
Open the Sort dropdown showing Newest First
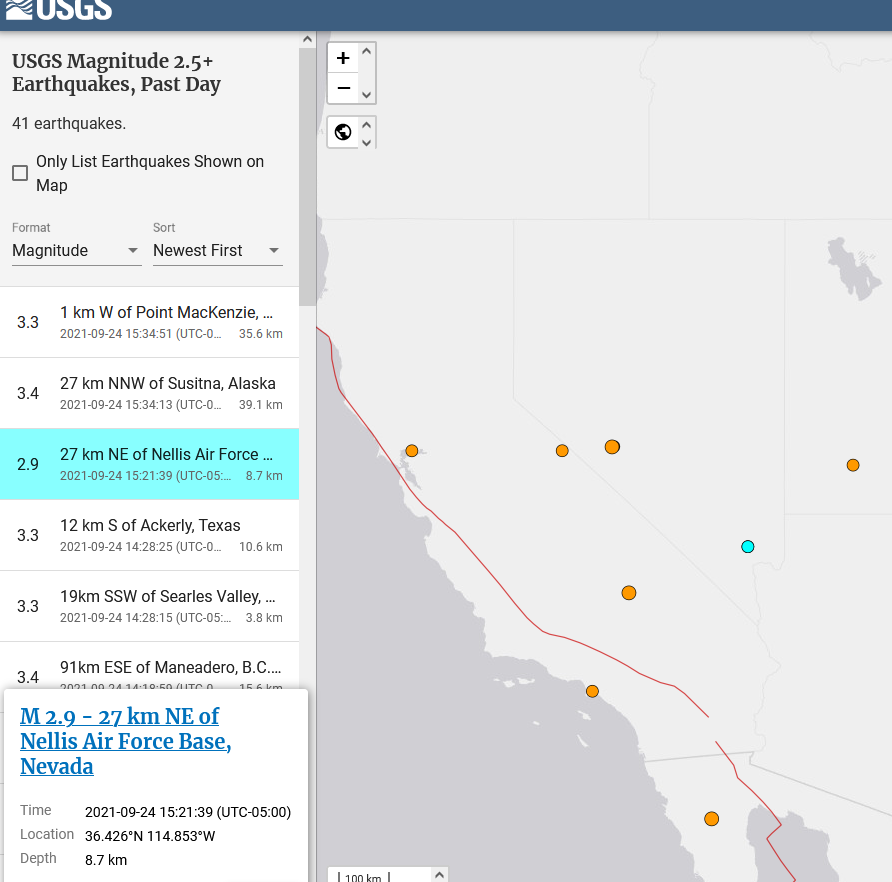click(217, 250)
